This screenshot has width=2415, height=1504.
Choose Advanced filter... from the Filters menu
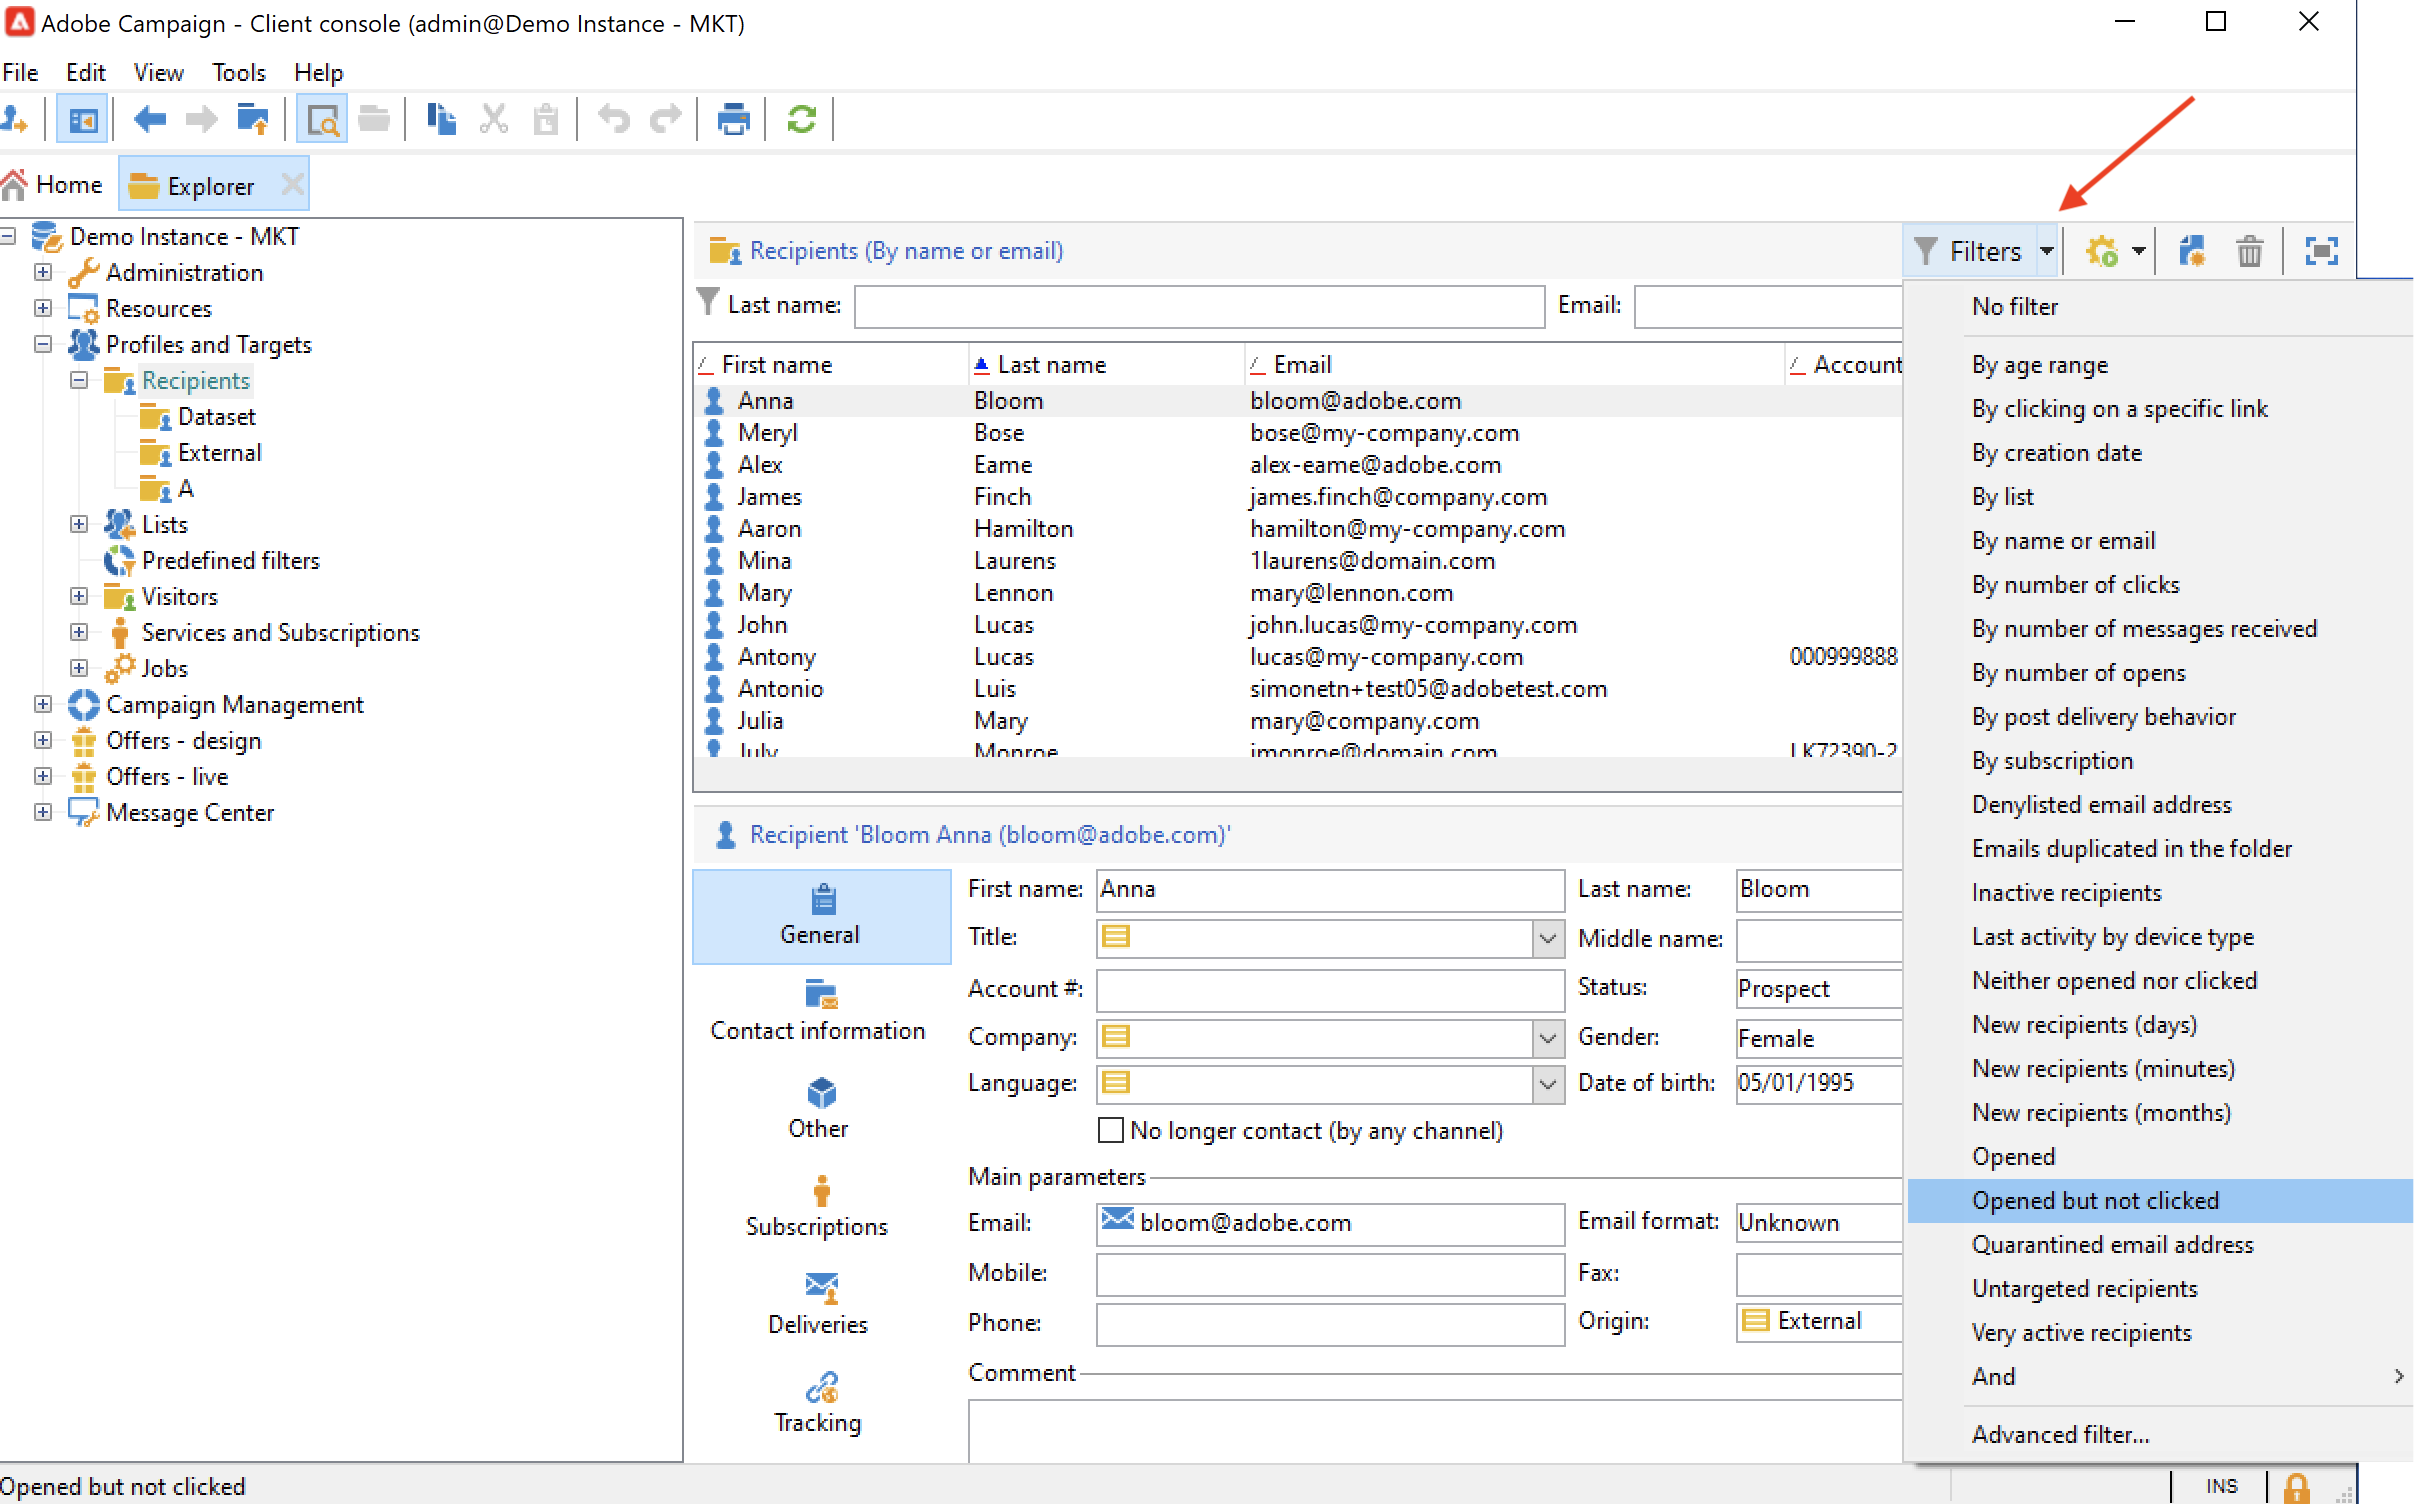coord(2060,1435)
